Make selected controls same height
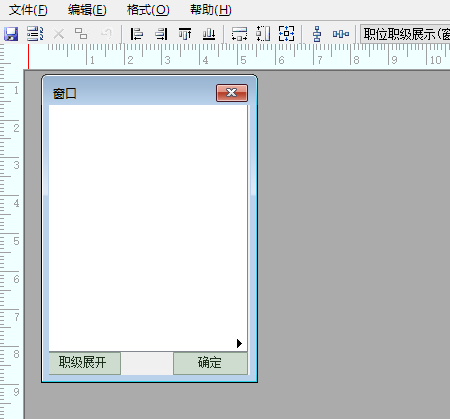450x419 pixels. coord(263,34)
